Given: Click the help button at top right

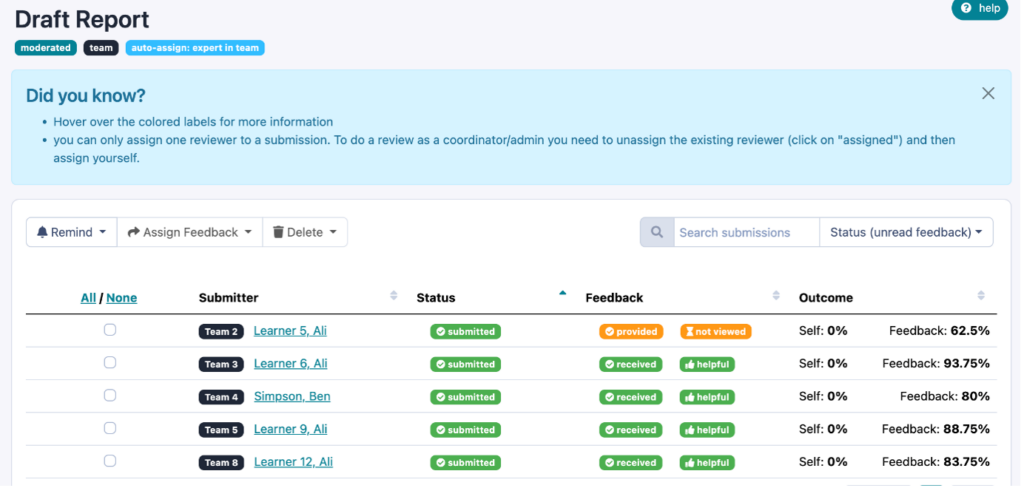Looking at the screenshot, I should coord(979,9).
